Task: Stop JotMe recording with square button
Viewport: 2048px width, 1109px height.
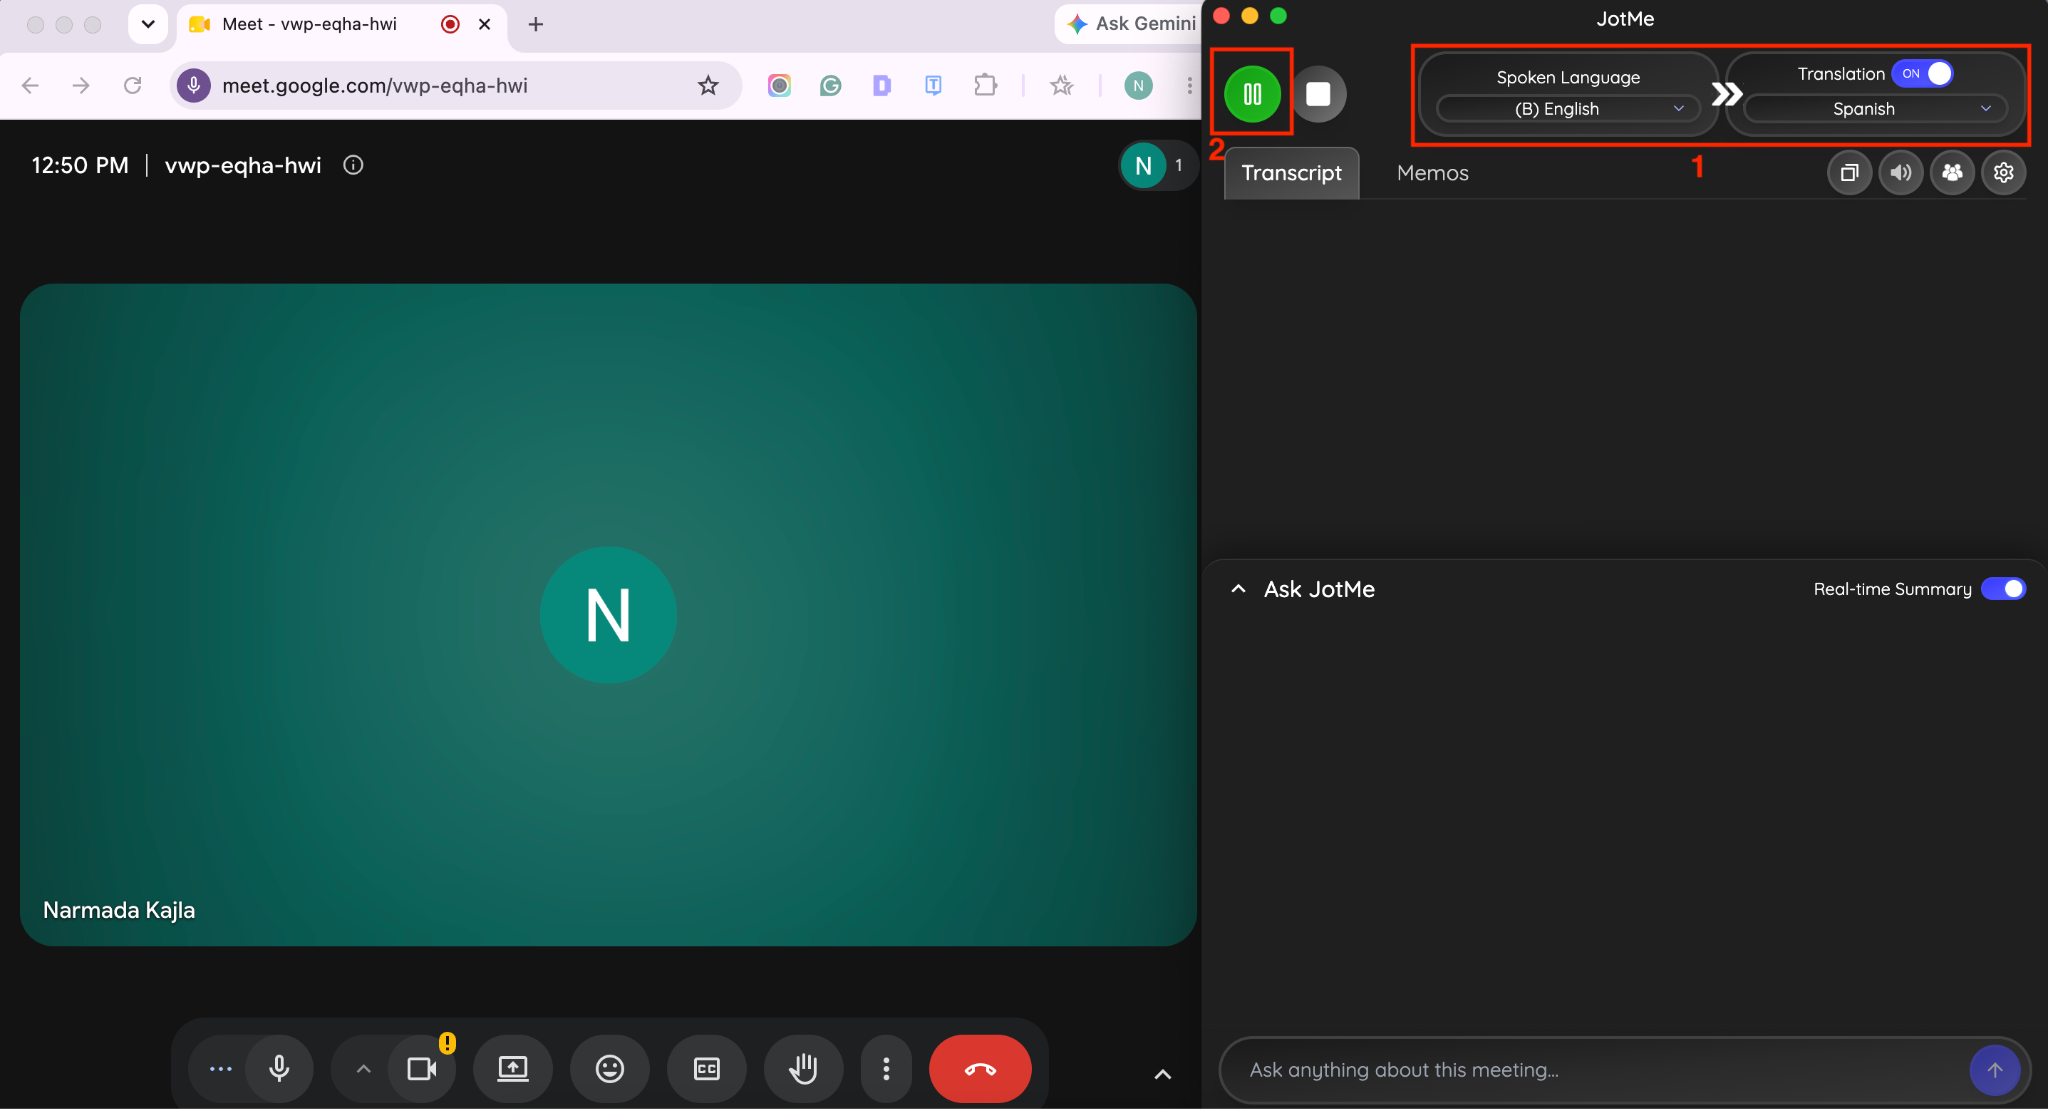Action: (1318, 94)
